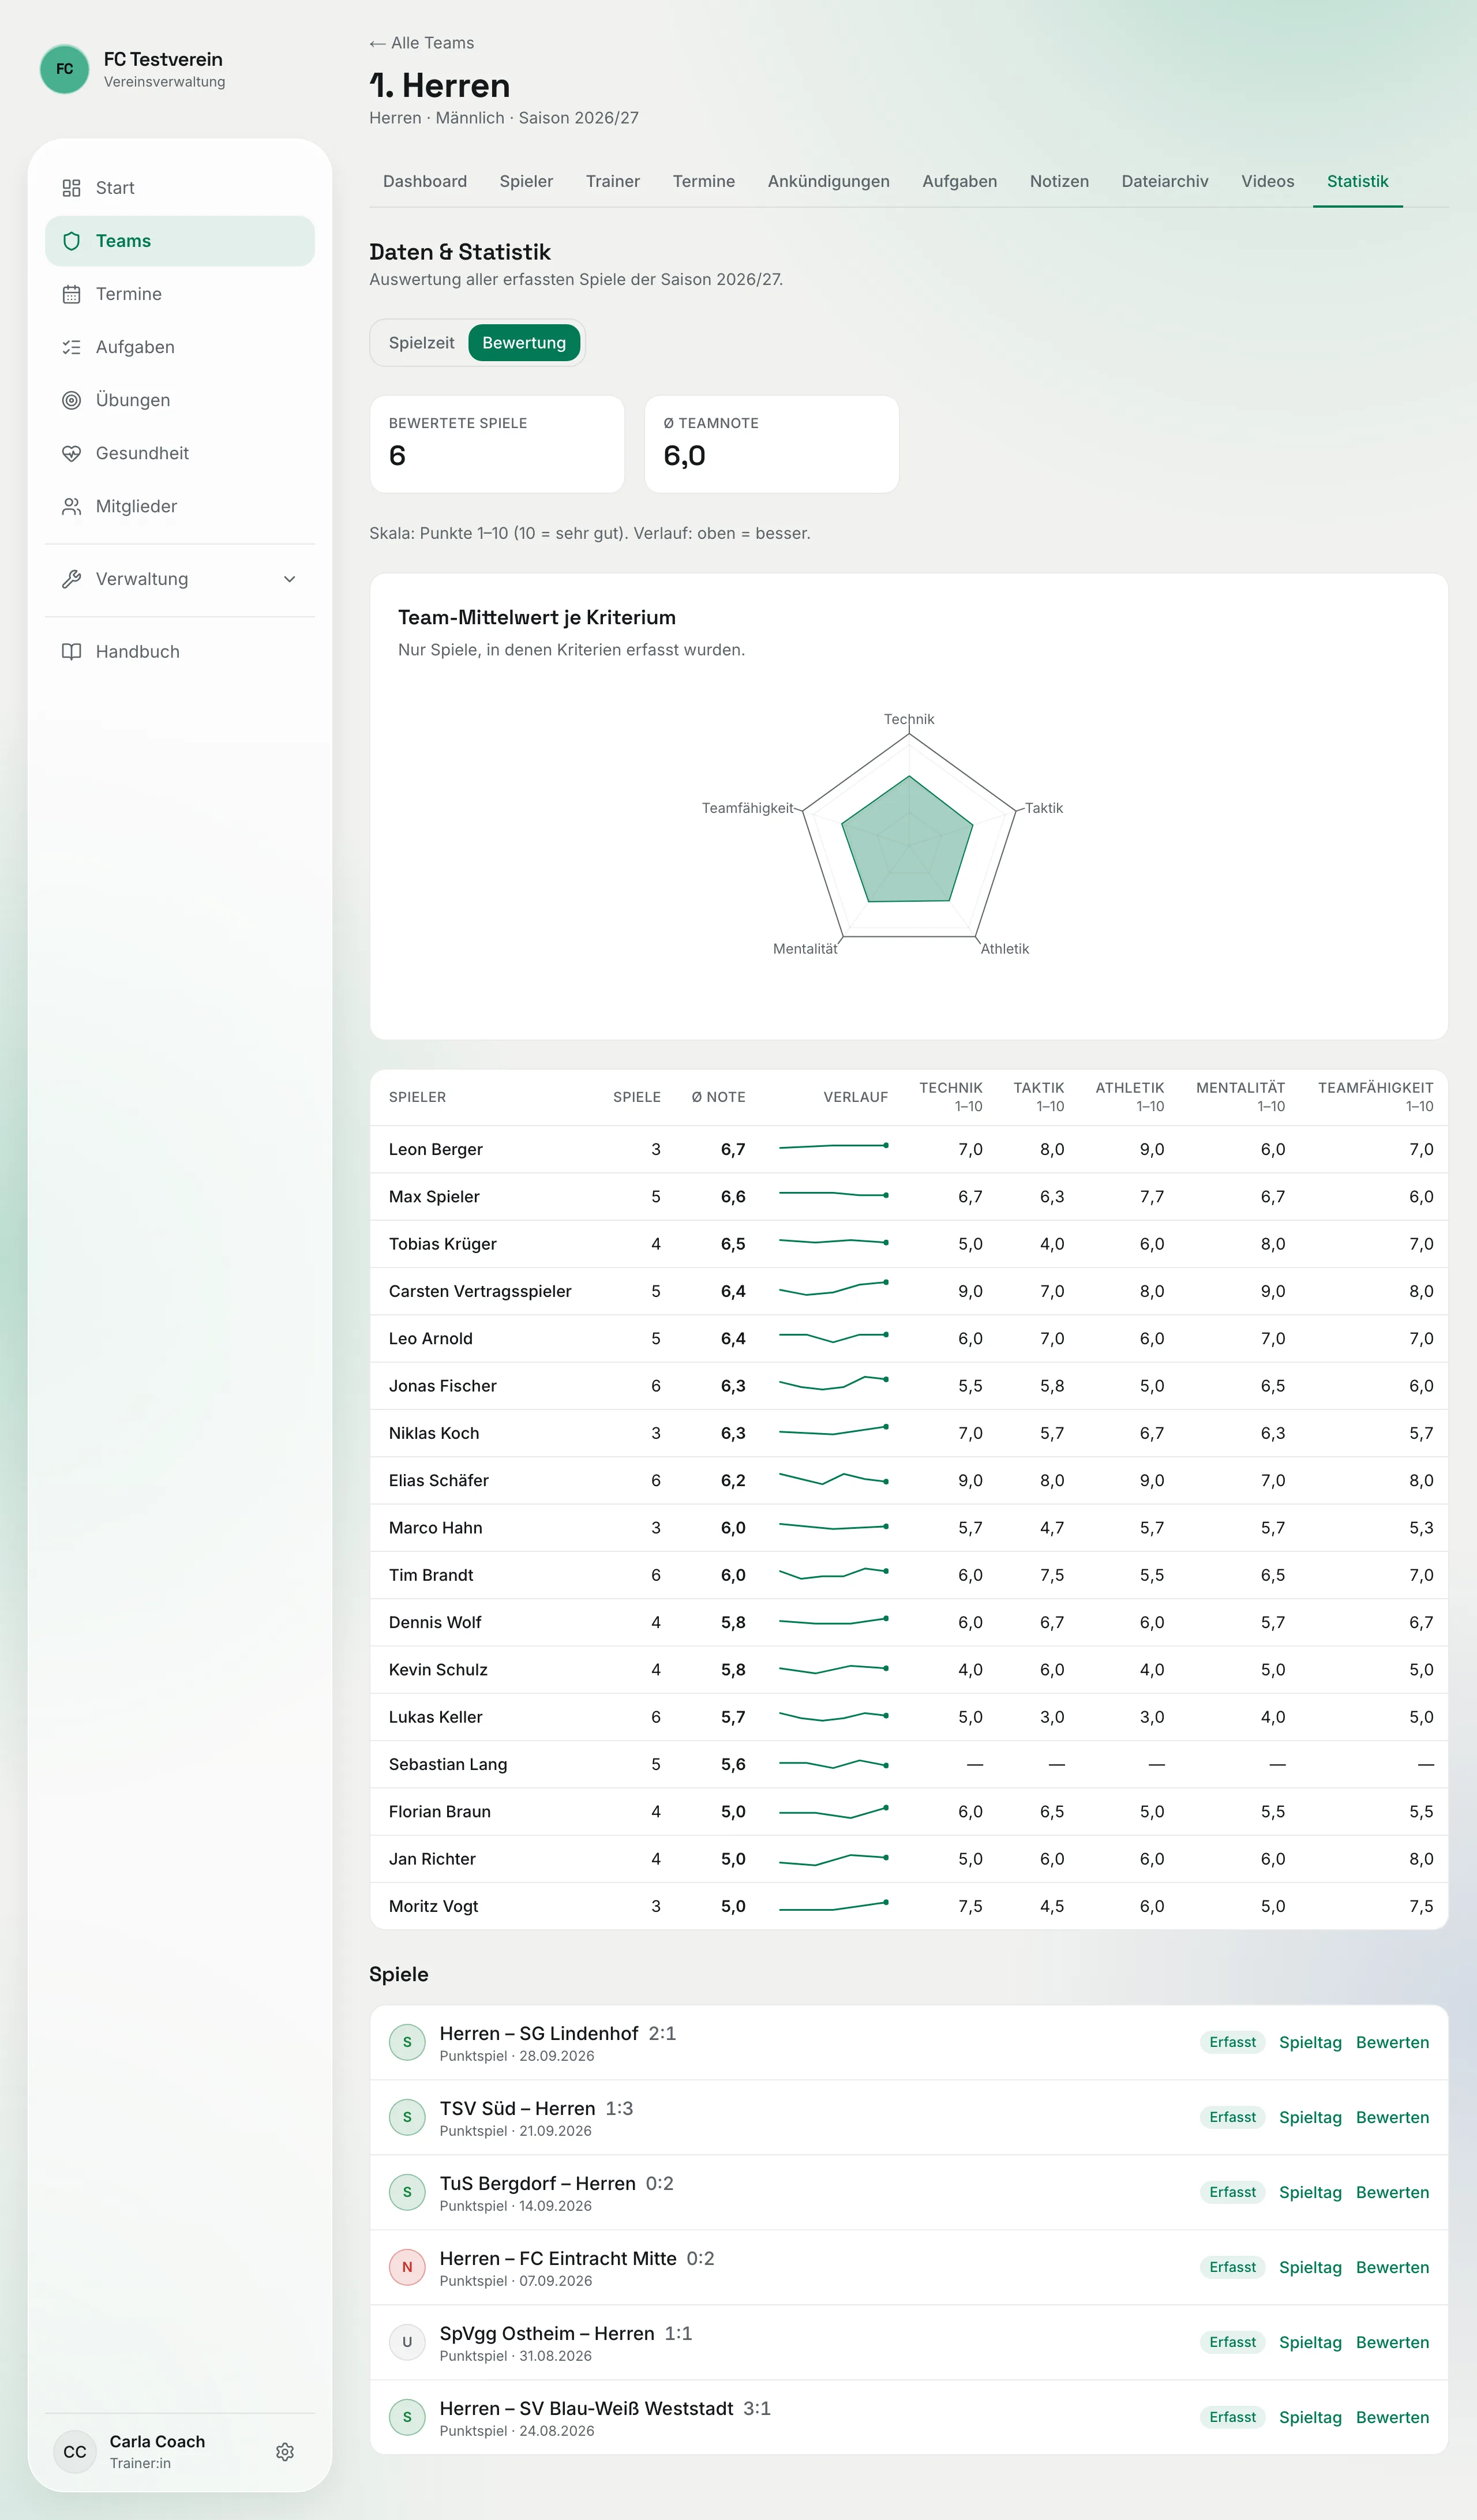Expand the Verwaltung menu chevron
The image size is (1477, 2520).
coord(290,579)
